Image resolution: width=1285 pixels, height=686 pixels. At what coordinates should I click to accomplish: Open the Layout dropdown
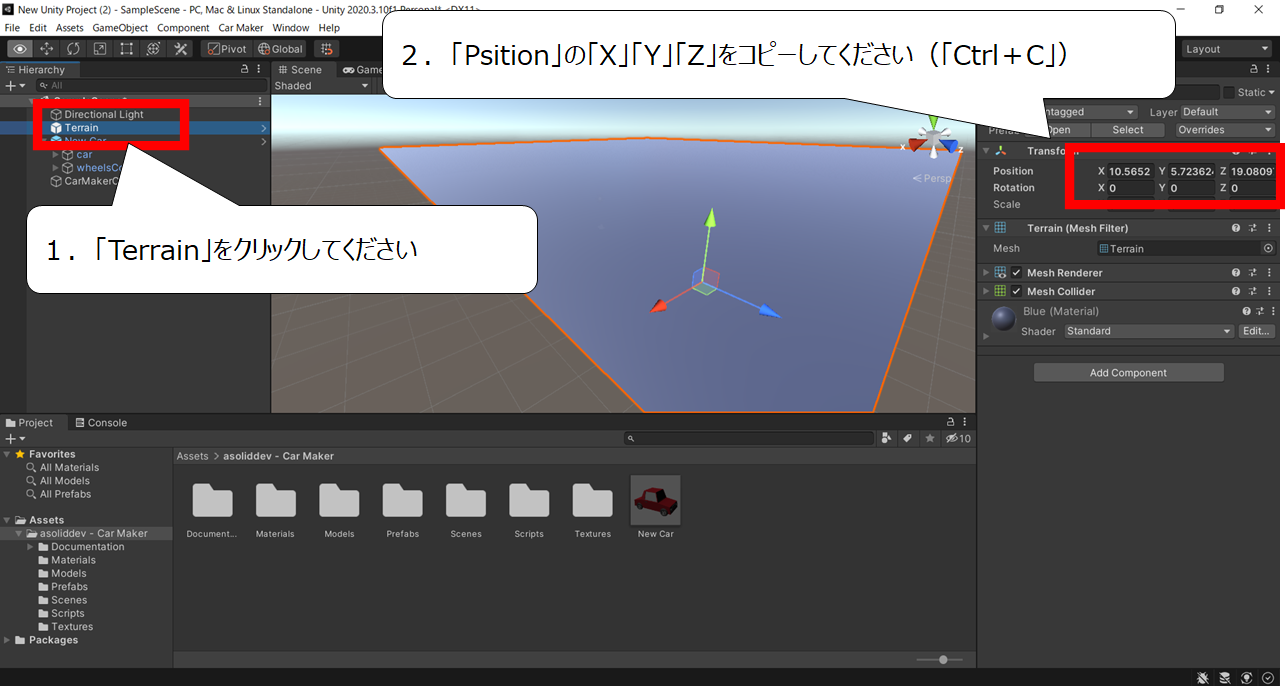coord(1227,49)
